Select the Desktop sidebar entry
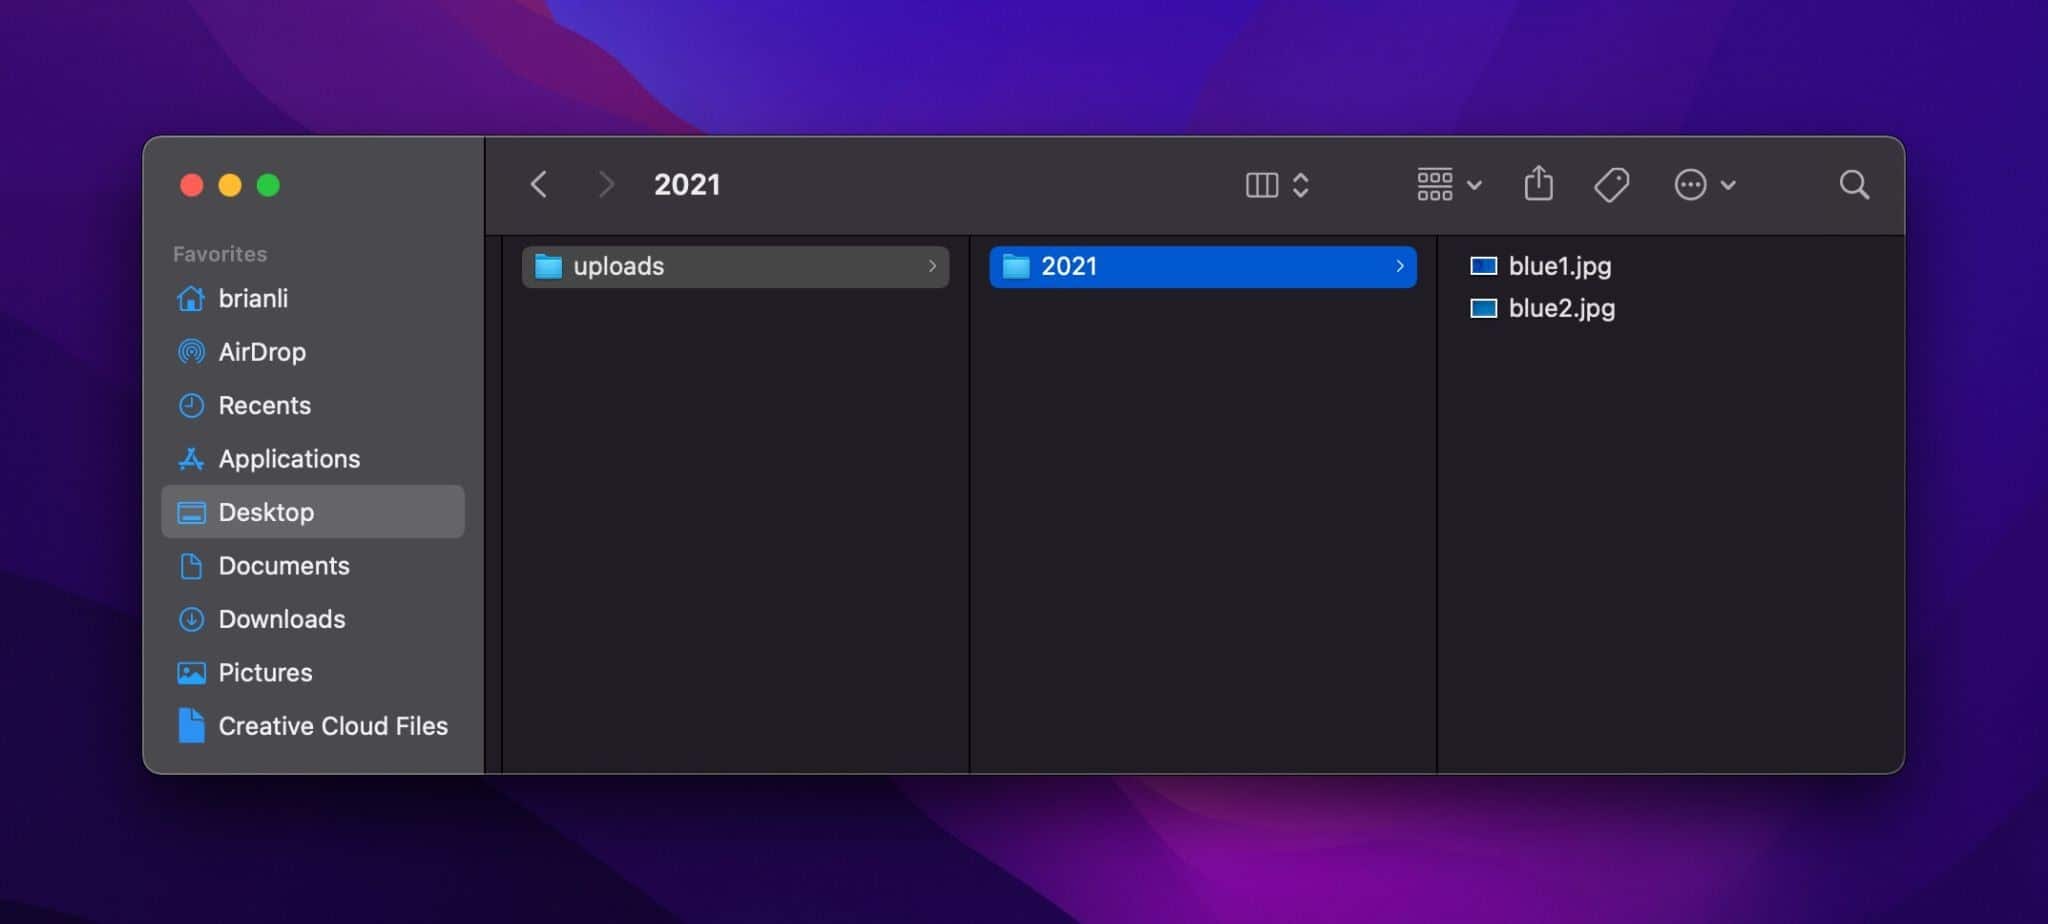This screenshot has width=2048, height=924. pos(266,512)
